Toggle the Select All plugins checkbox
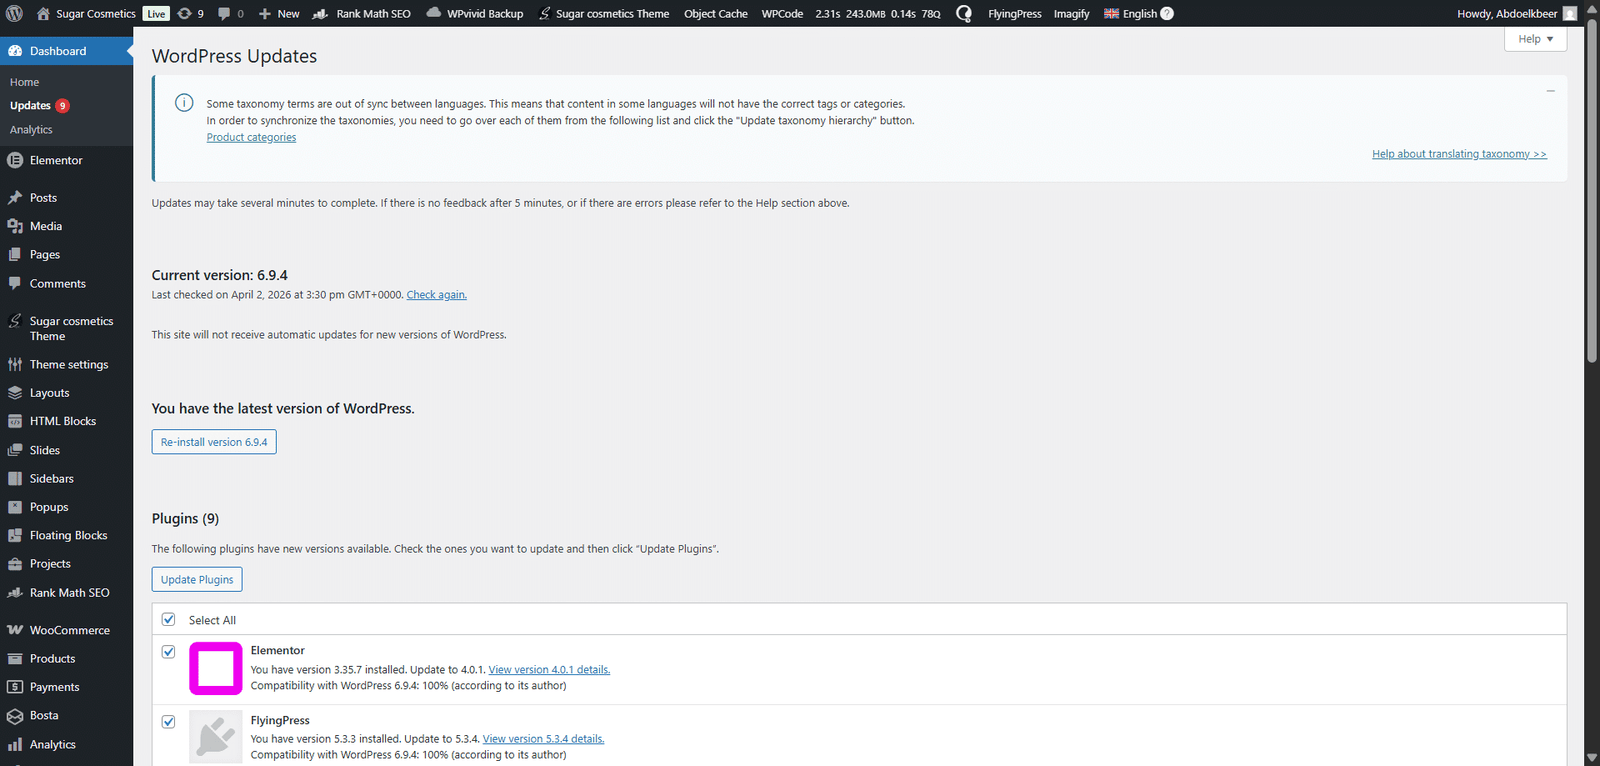The height and width of the screenshot is (766, 1600). pos(169,619)
